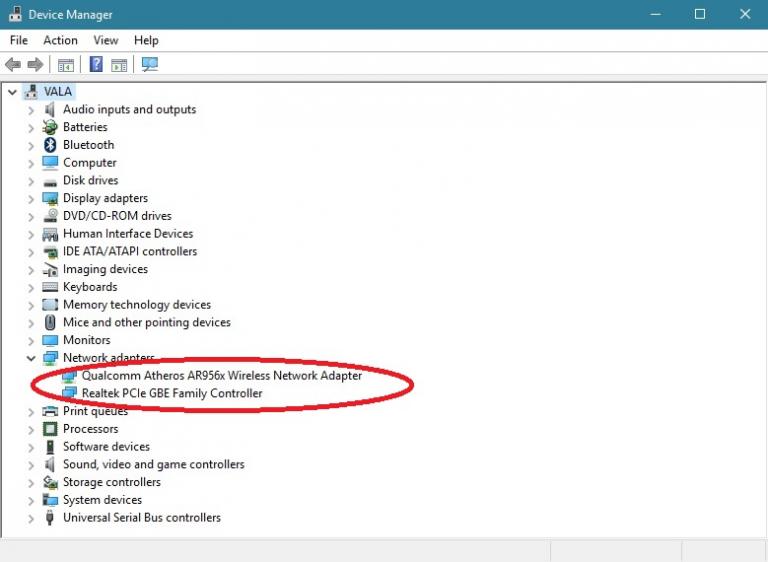This screenshot has width=768, height=562.
Task: Click the DVD/CD-ROM drives disc icon
Action: pos(50,216)
